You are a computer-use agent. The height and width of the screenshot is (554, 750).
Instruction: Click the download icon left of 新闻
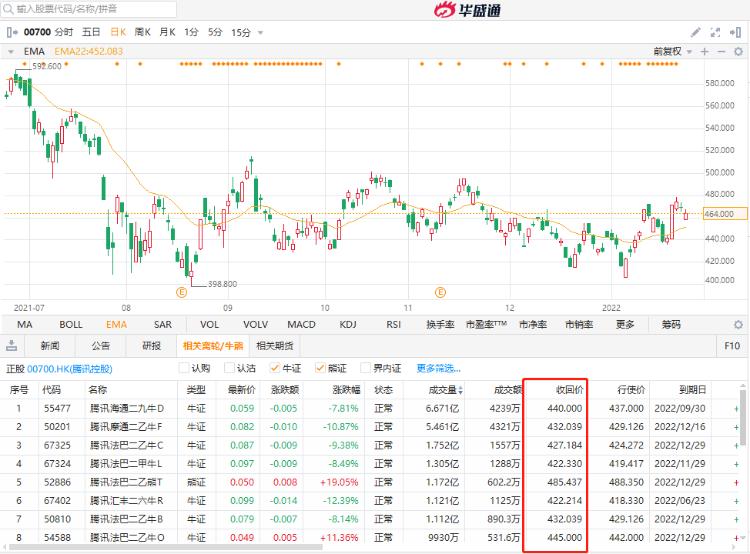click(x=12, y=346)
